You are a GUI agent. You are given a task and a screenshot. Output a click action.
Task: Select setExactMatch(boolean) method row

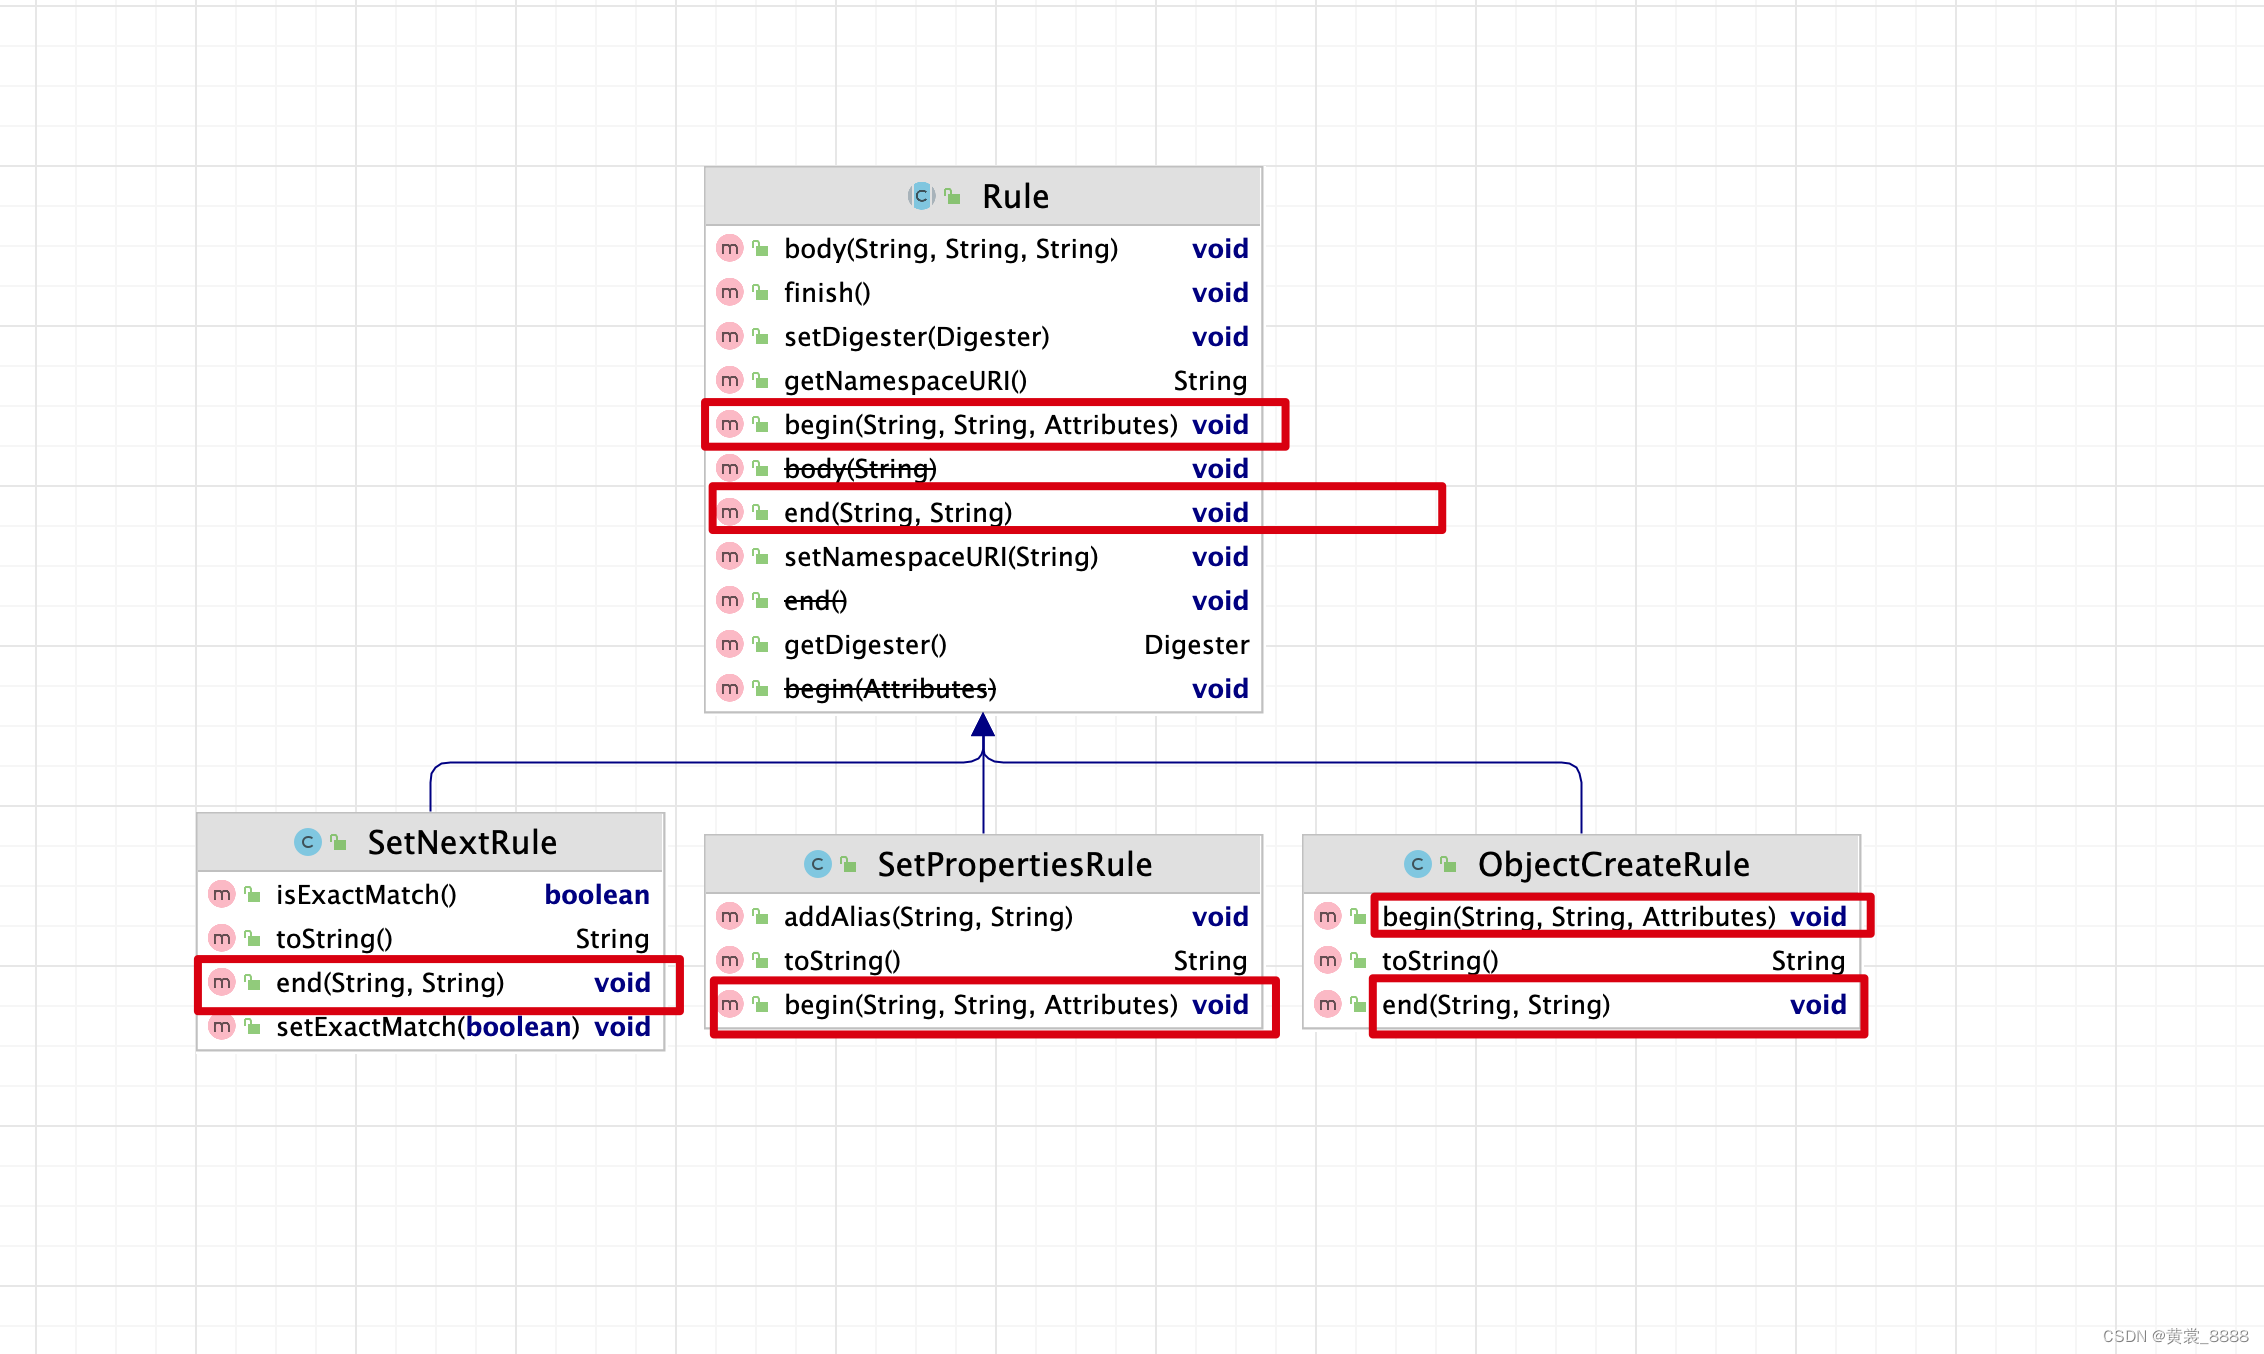[x=430, y=1026]
